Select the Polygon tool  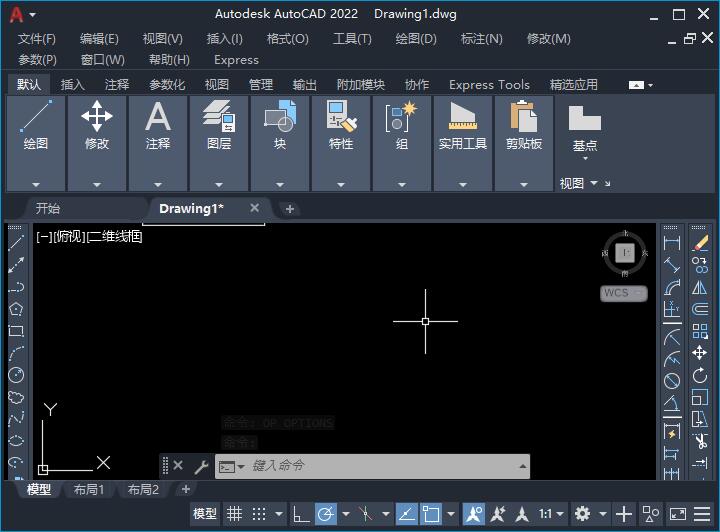(x=16, y=308)
